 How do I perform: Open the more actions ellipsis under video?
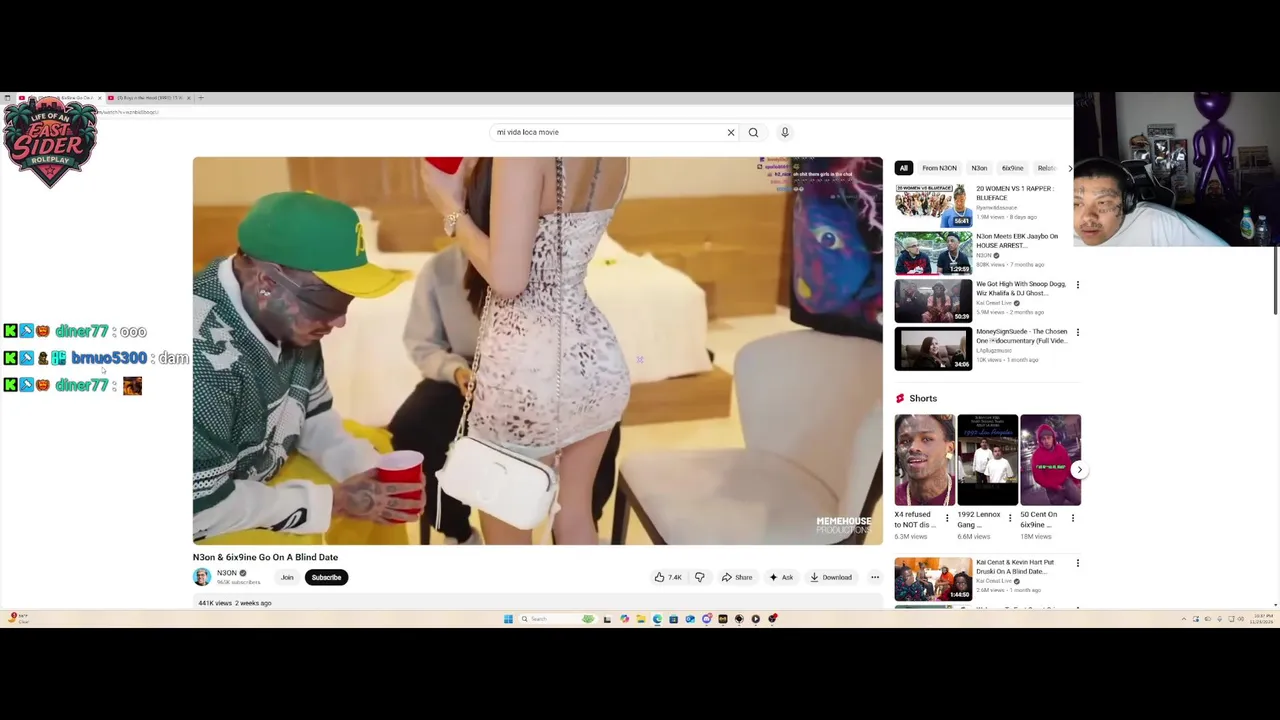click(875, 577)
